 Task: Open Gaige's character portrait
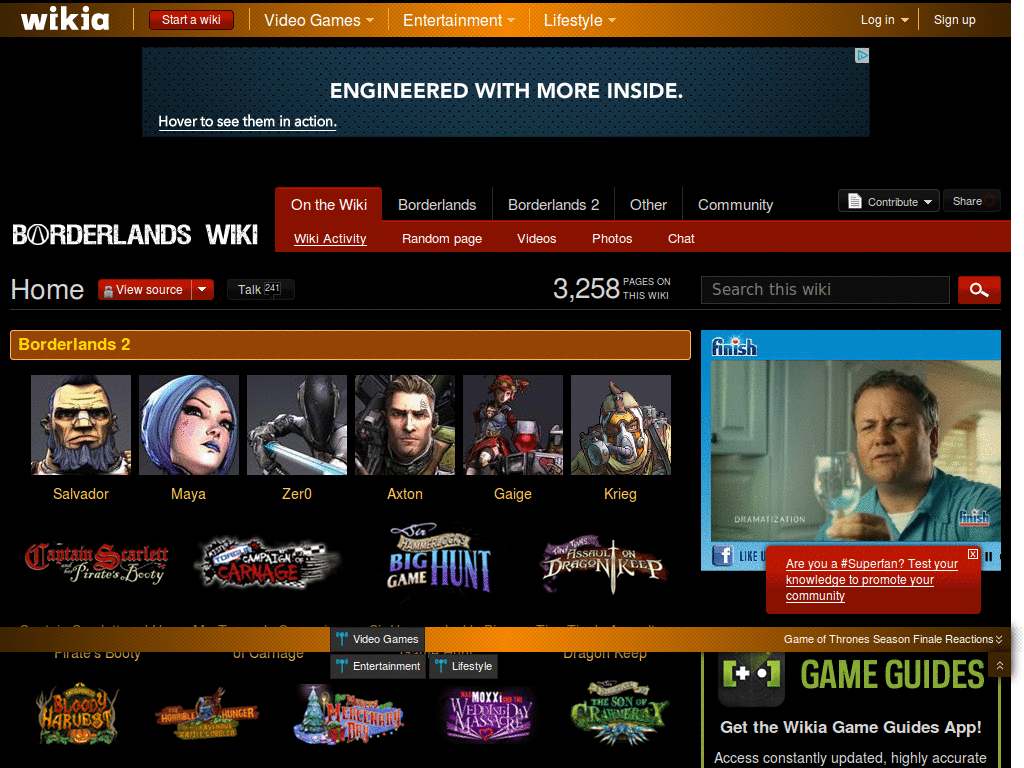point(513,424)
